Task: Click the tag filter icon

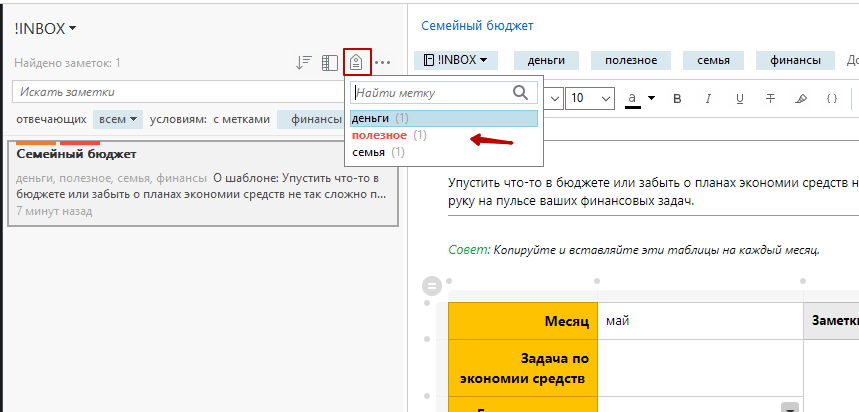Action: [x=357, y=62]
